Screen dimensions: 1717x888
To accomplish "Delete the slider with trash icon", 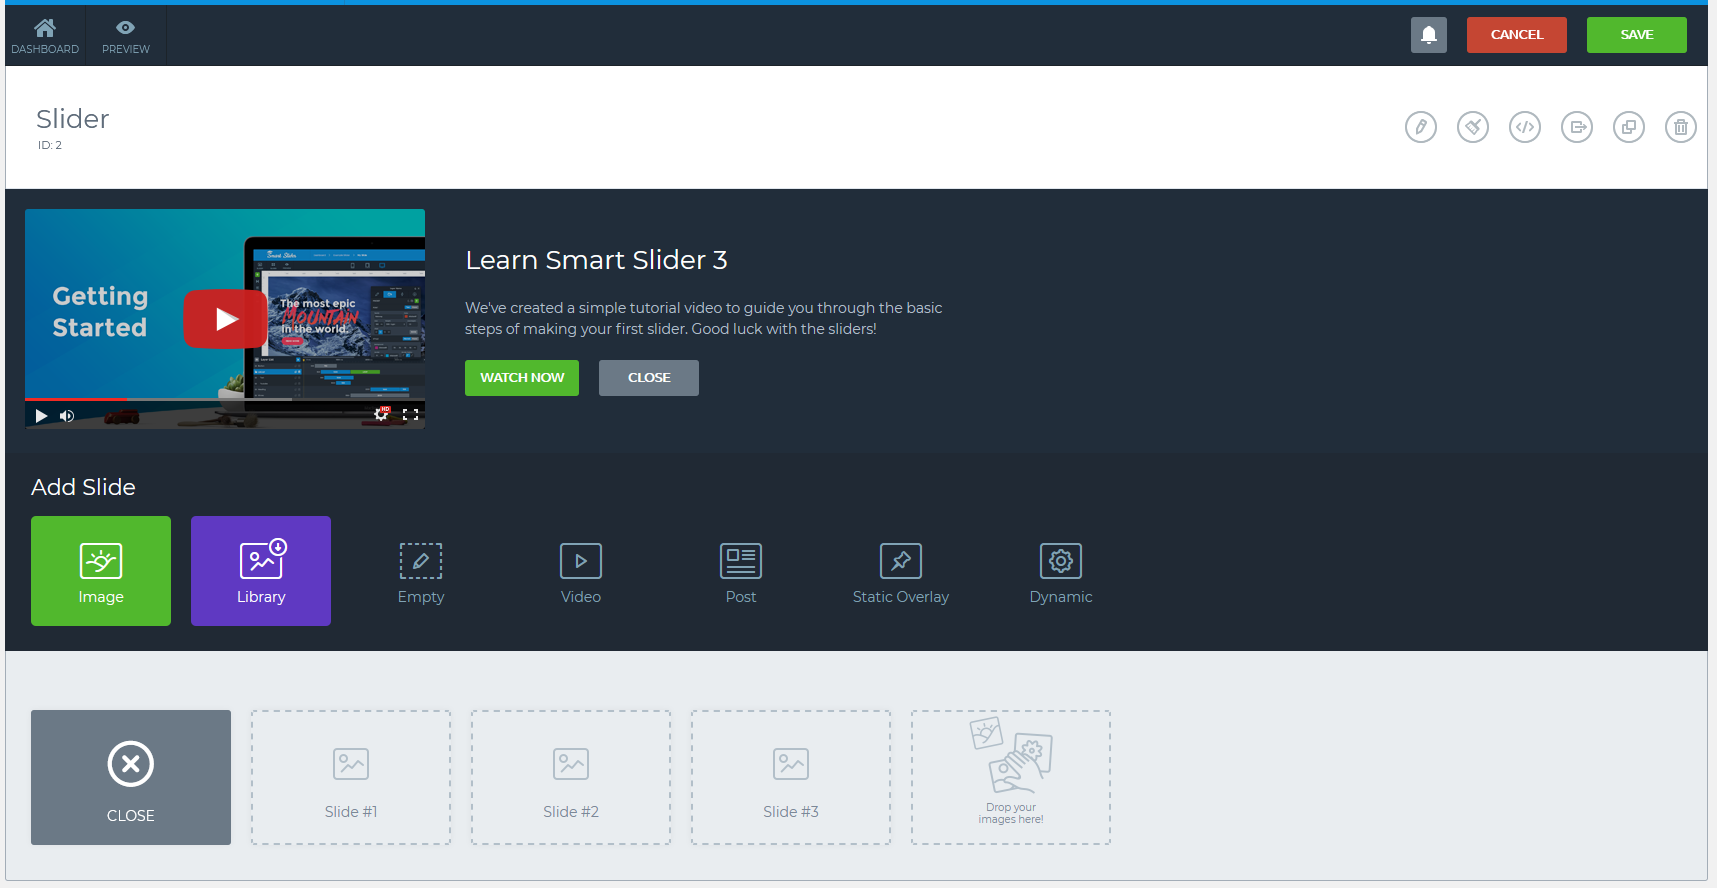I will (x=1681, y=127).
